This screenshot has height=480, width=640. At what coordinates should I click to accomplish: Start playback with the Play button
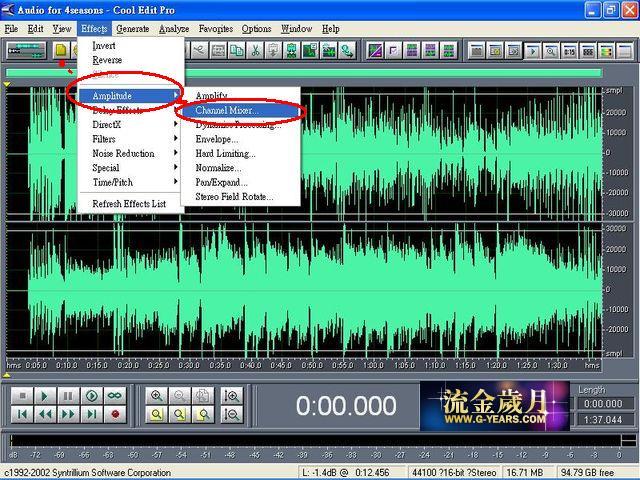coord(45,396)
